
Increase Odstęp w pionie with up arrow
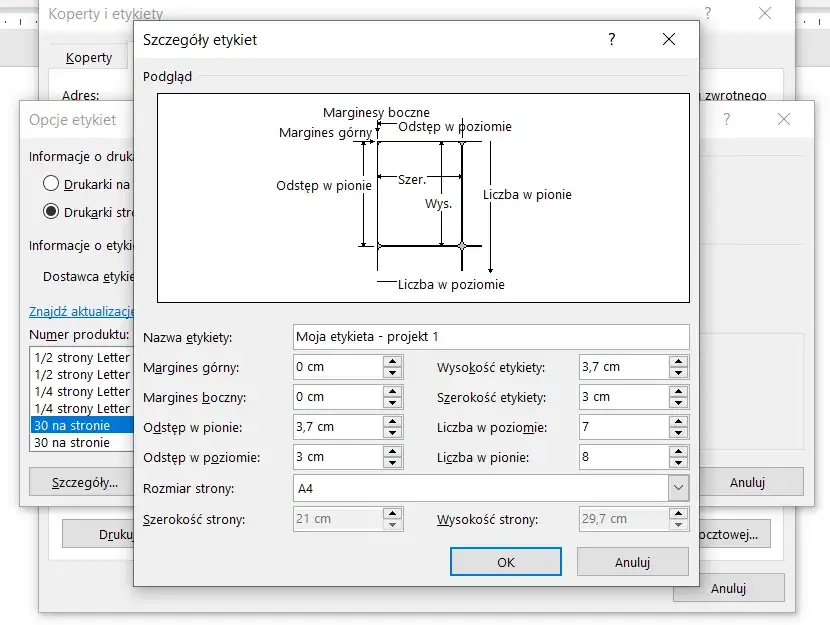click(392, 422)
